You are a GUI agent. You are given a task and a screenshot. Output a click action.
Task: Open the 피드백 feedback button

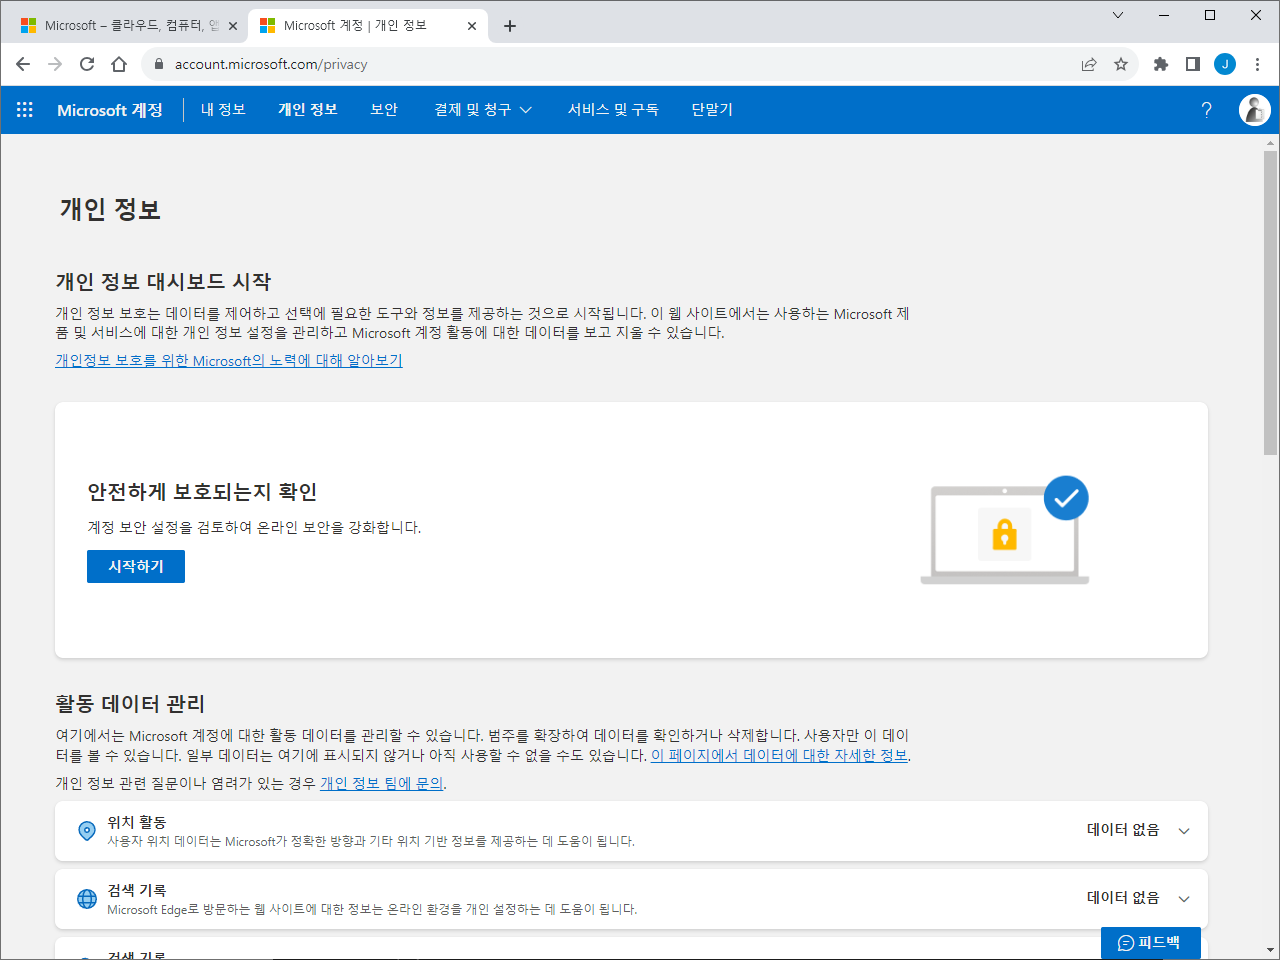coord(1150,942)
